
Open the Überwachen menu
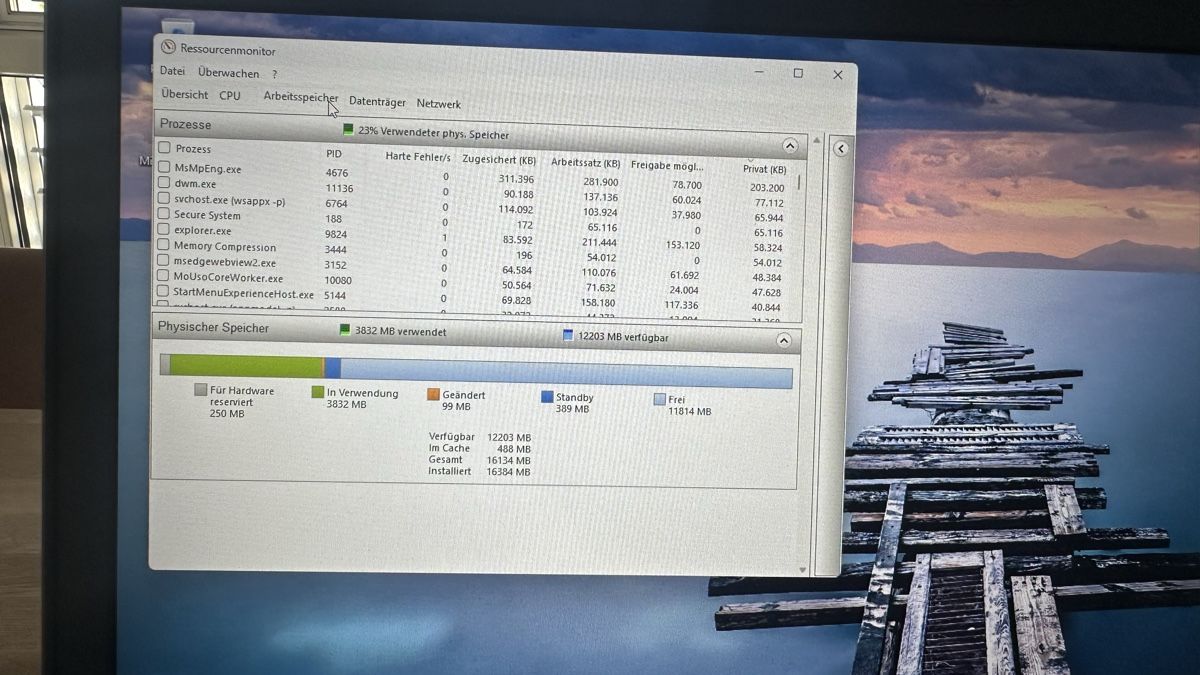coord(228,73)
